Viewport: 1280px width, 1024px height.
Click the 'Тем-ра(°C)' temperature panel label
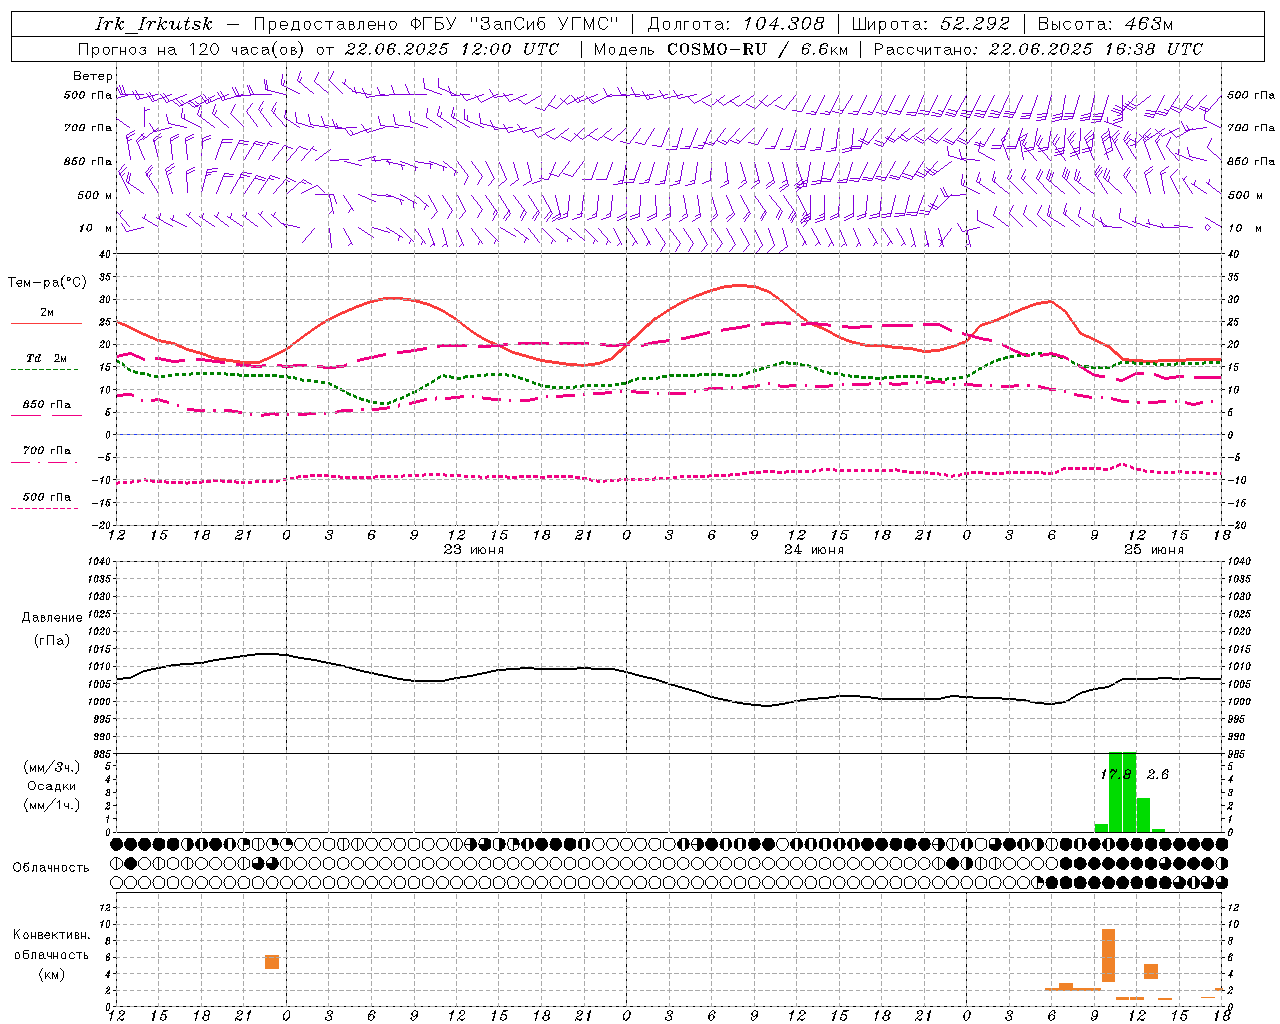[47, 283]
